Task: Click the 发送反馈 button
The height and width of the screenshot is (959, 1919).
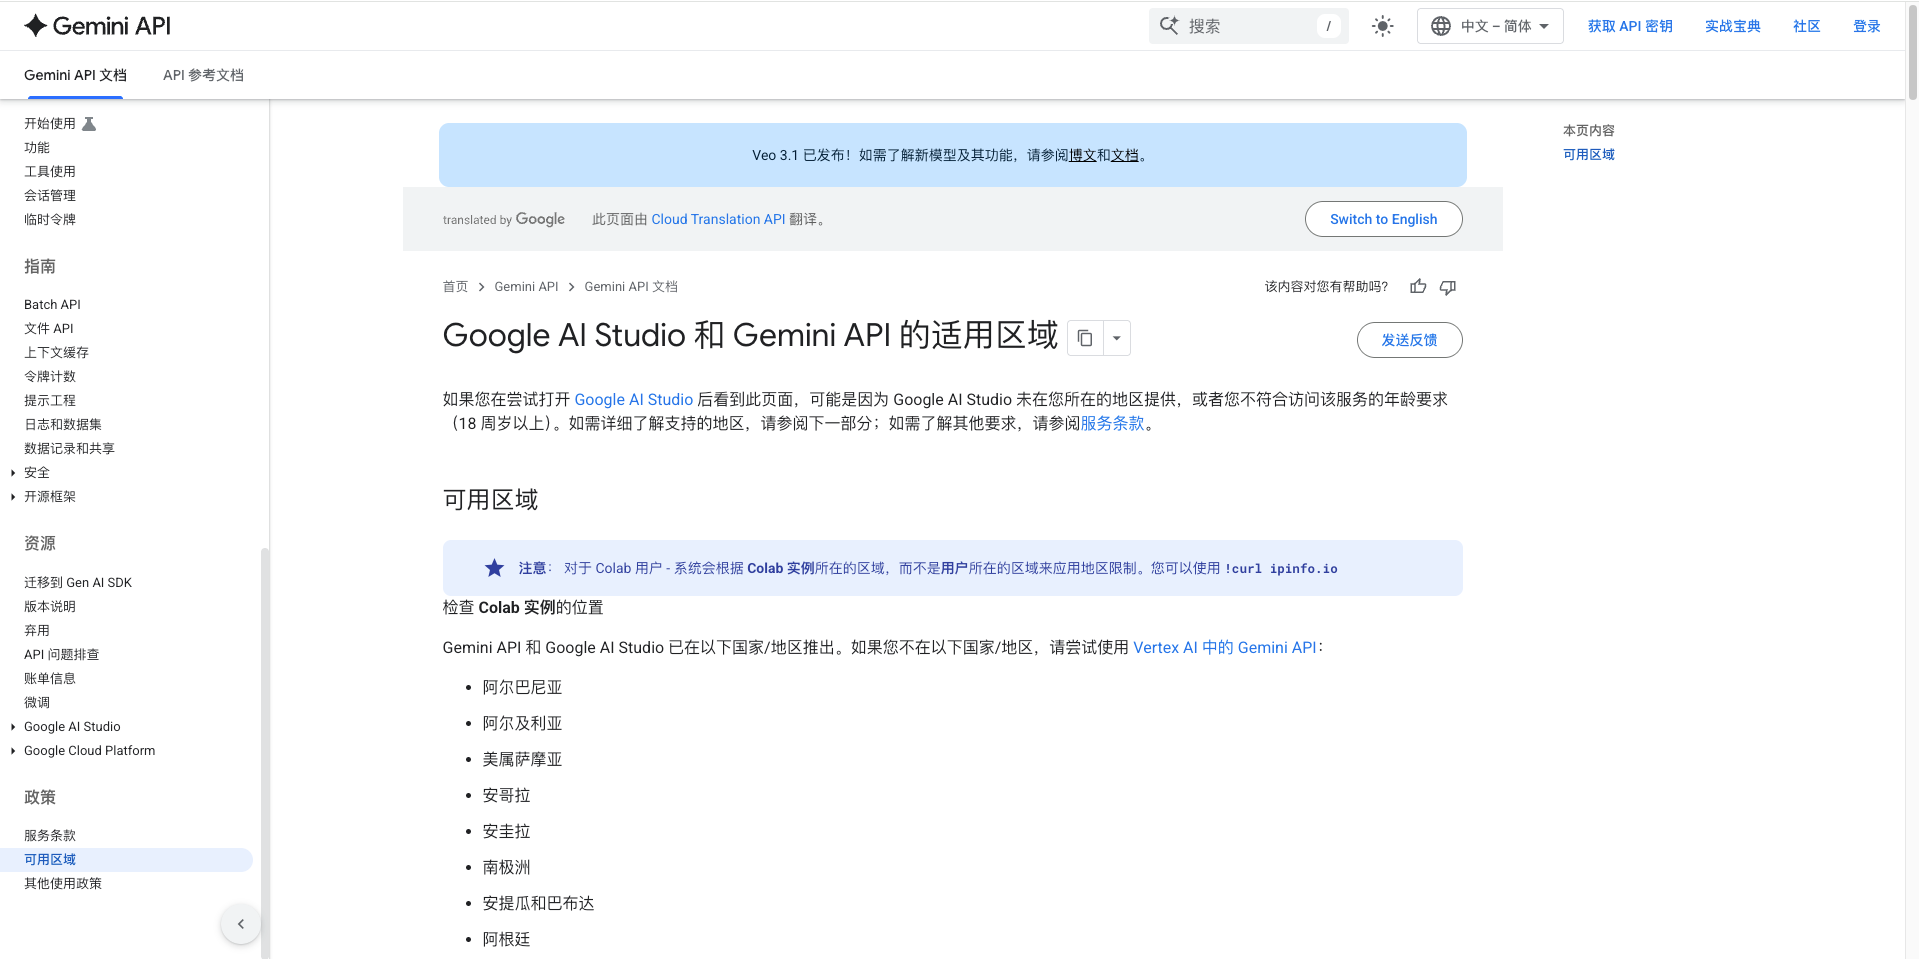Action: tap(1409, 340)
